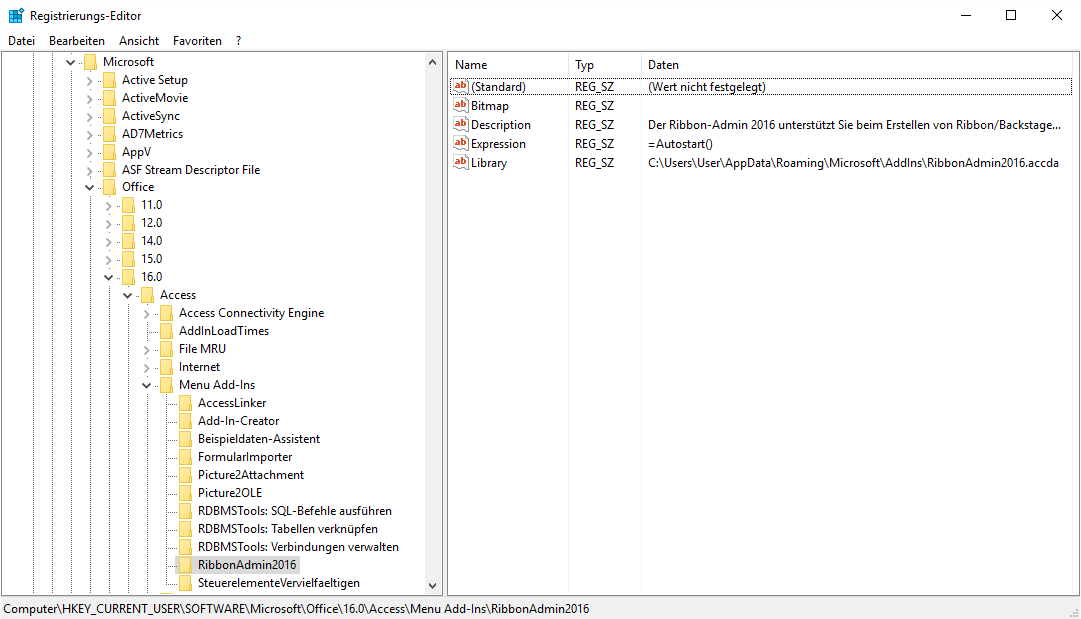Expand Access Connectivity Engine key
The width and height of the screenshot is (1081, 619).
point(146,314)
